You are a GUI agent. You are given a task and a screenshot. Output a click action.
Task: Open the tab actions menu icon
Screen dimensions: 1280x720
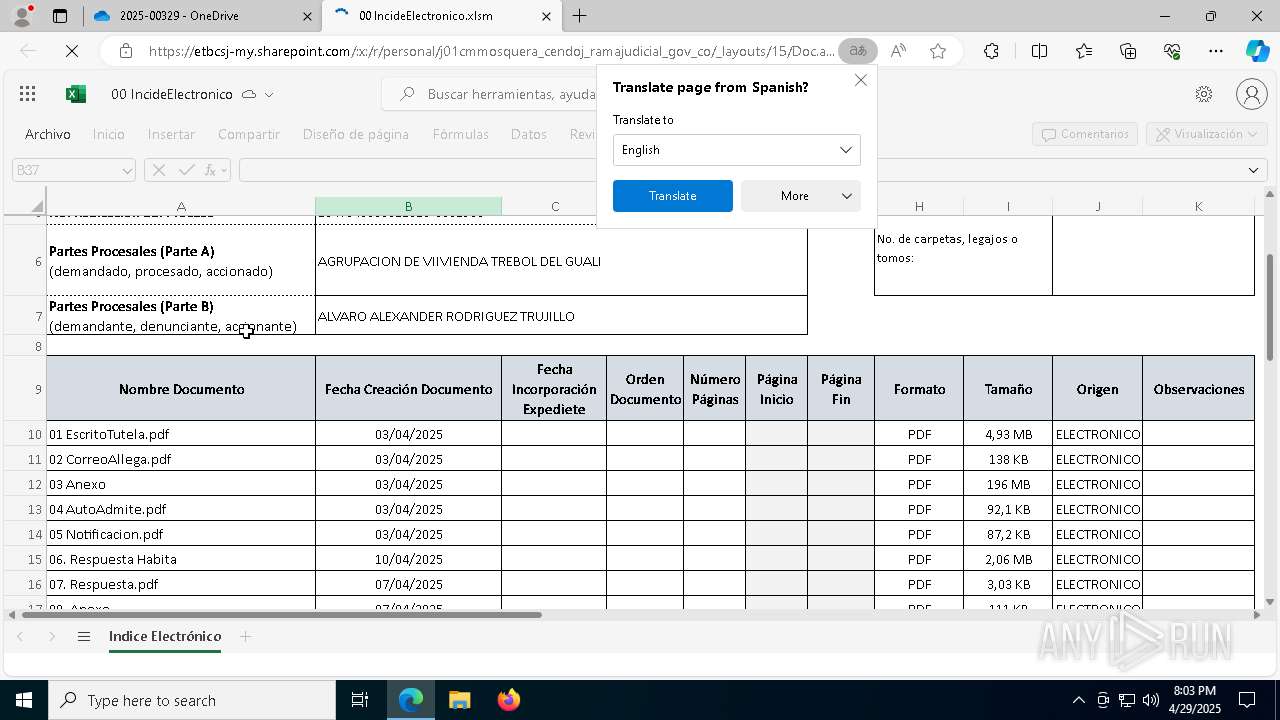click(x=60, y=16)
